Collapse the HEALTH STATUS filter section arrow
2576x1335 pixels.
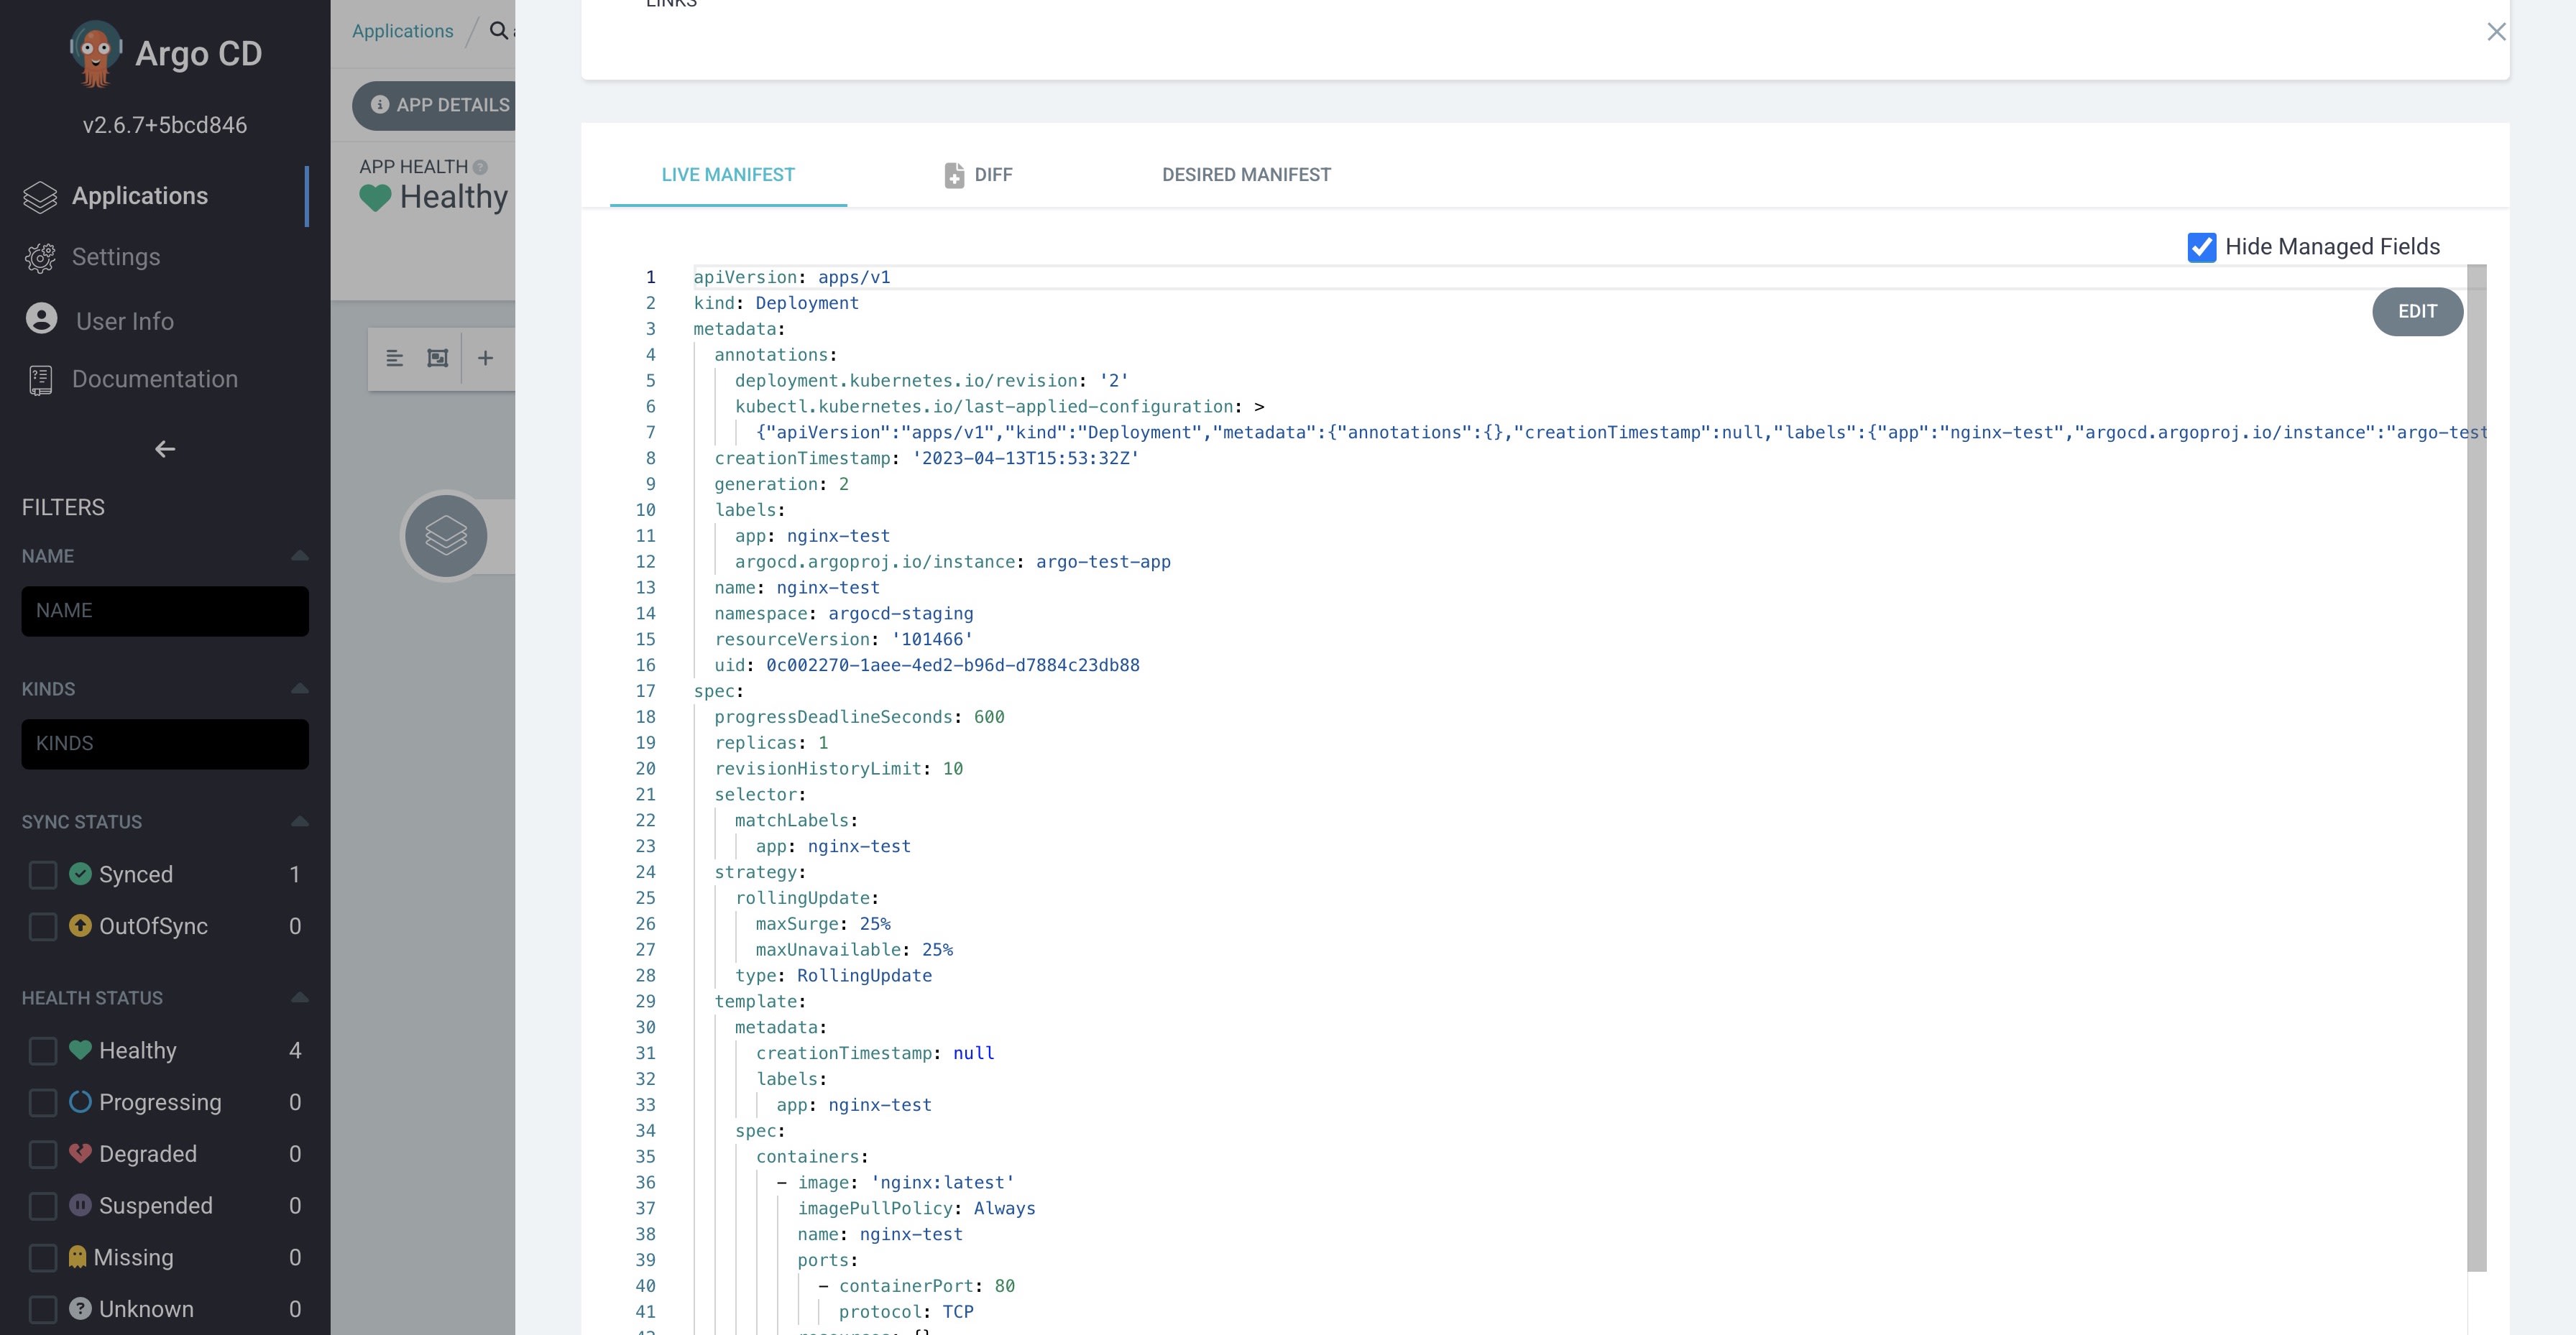[299, 997]
